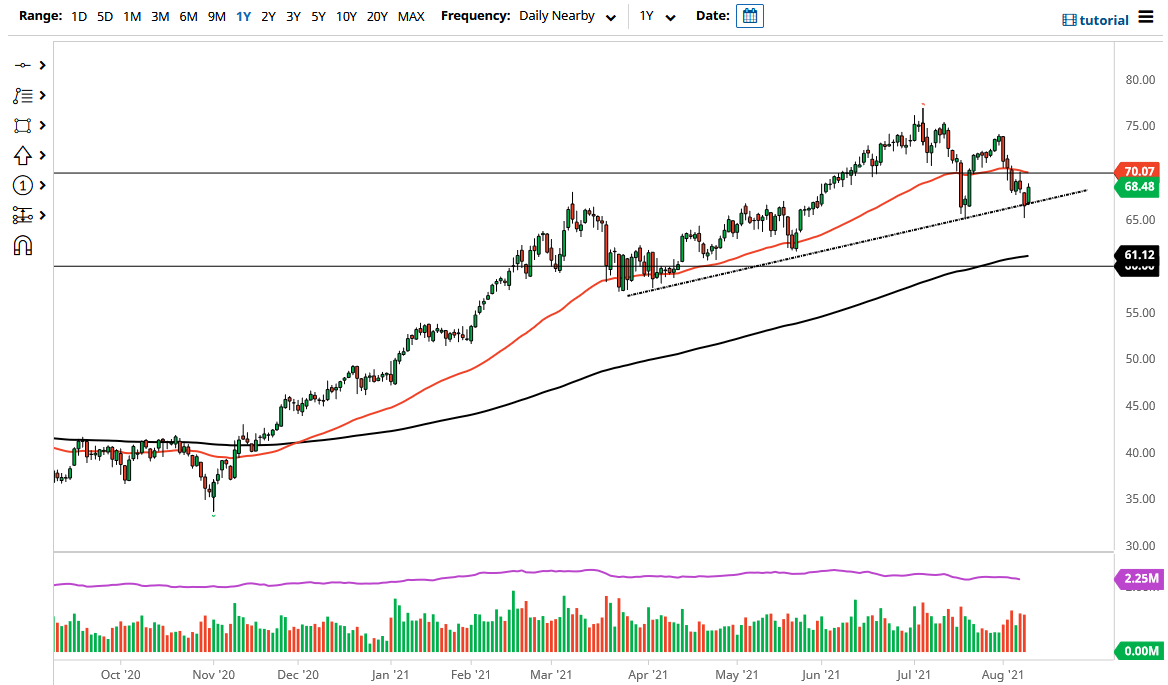Viewport: 1168px width, 685px height.
Task: Switch to the 6M range
Action: pos(188,16)
